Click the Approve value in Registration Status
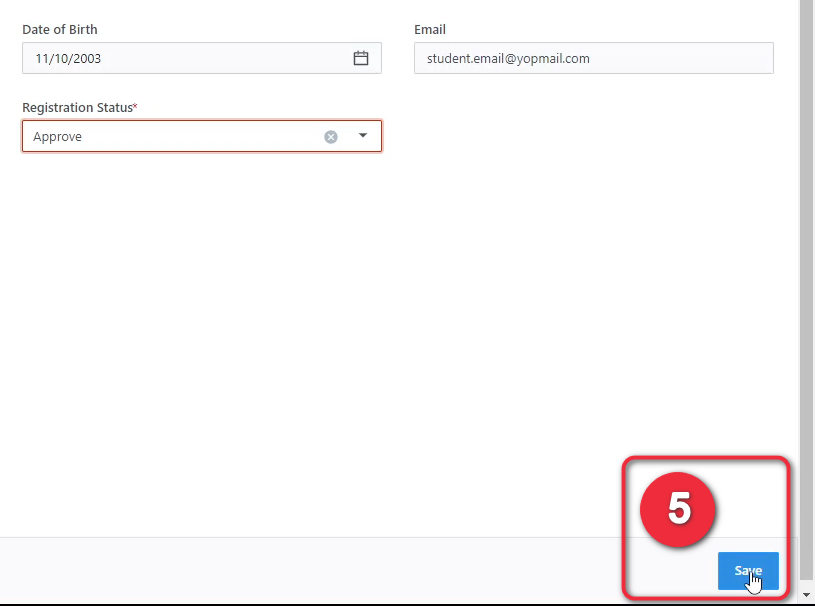 pyautogui.click(x=58, y=137)
